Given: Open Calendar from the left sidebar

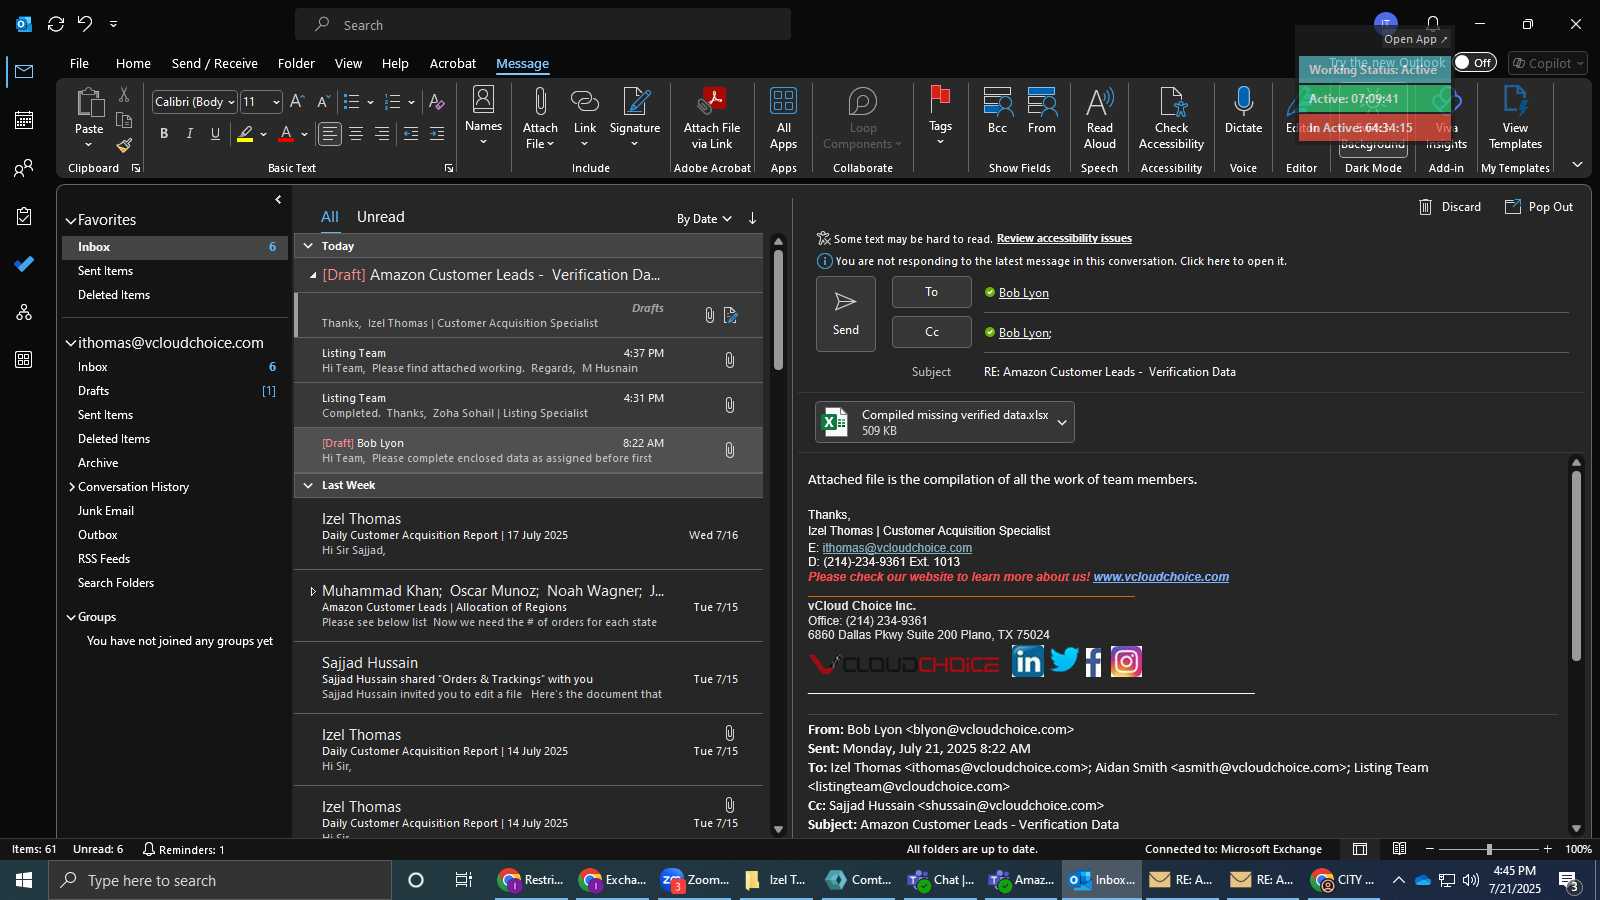Looking at the screenshot, I should 24,120.
